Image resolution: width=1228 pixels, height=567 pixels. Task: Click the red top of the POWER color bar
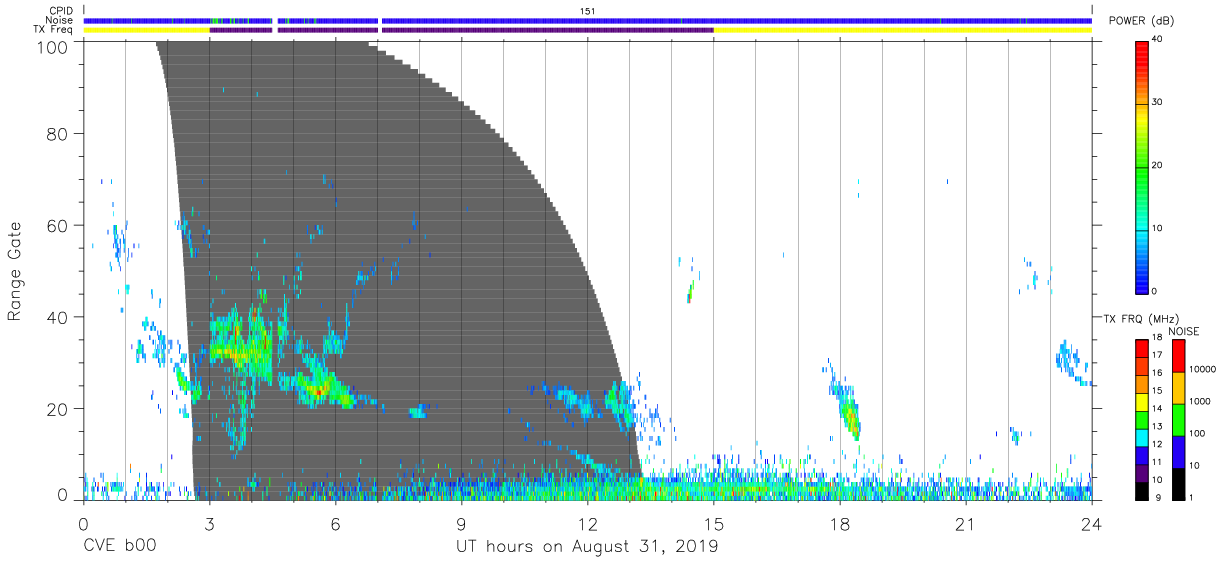point(1141,50)
